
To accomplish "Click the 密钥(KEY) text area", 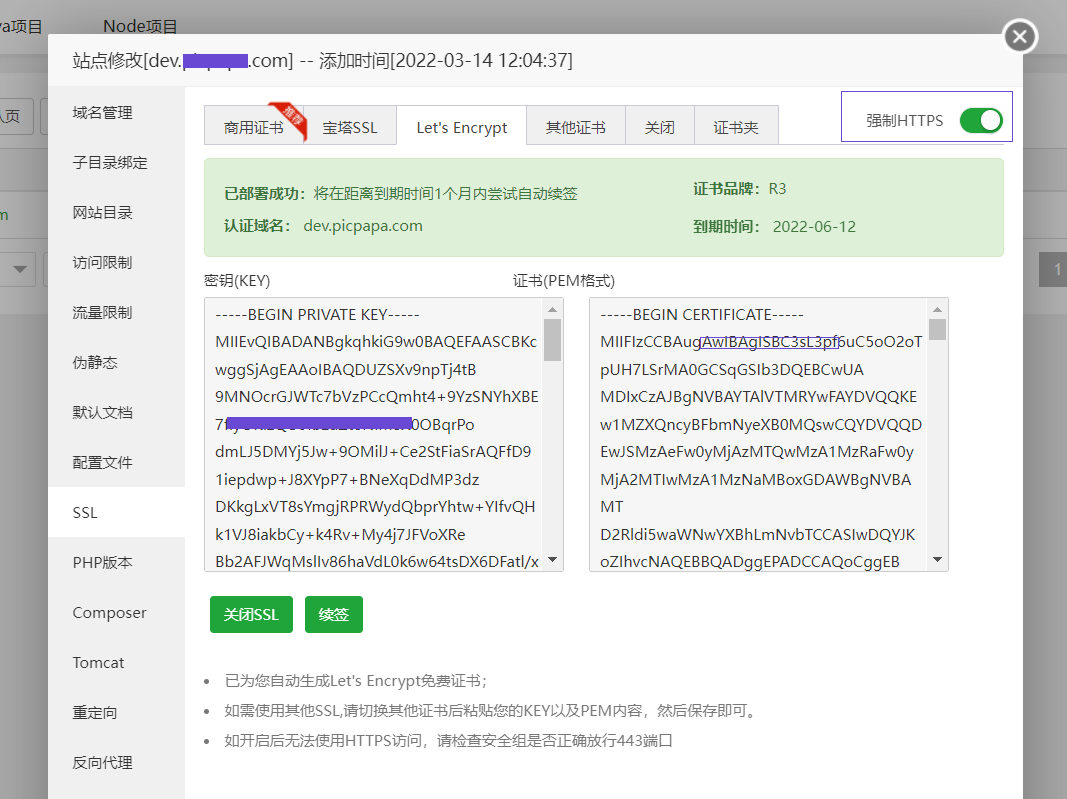I will pyautogui.click(x=370, y=430).
